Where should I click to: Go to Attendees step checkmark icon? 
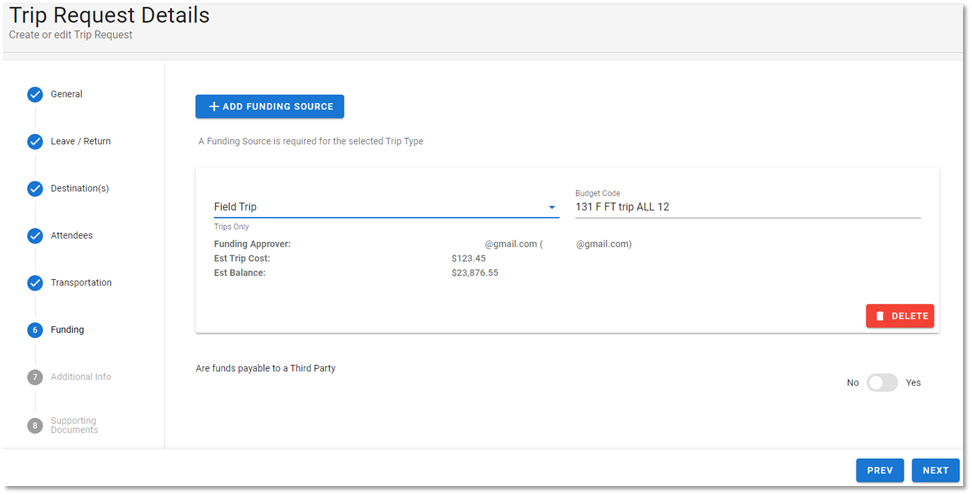pos(35,235)
